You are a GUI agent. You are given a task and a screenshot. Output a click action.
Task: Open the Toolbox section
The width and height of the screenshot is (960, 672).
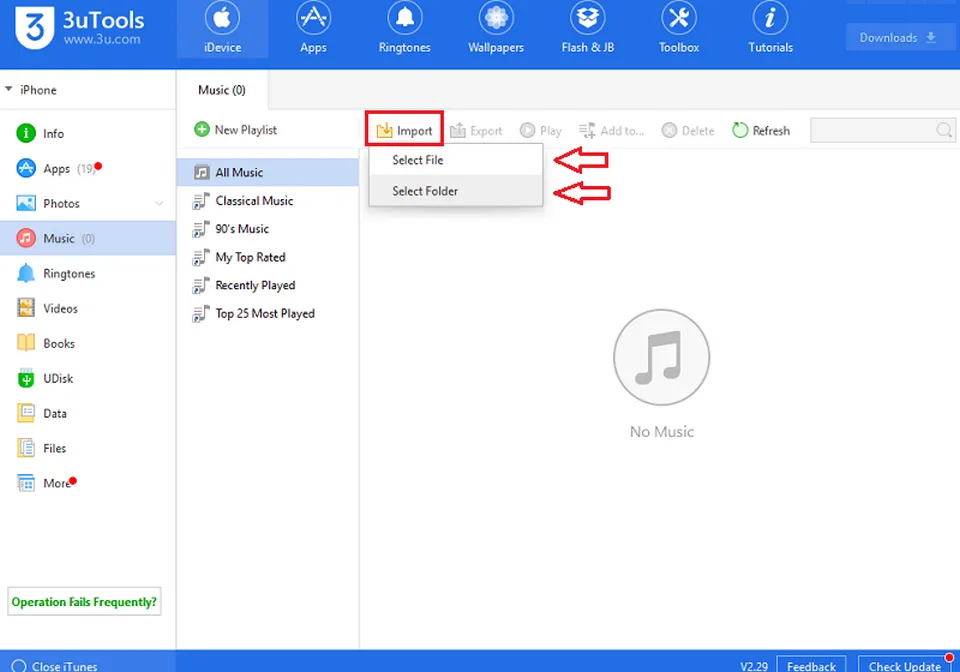pyautogui.click(x=678, y=27)
